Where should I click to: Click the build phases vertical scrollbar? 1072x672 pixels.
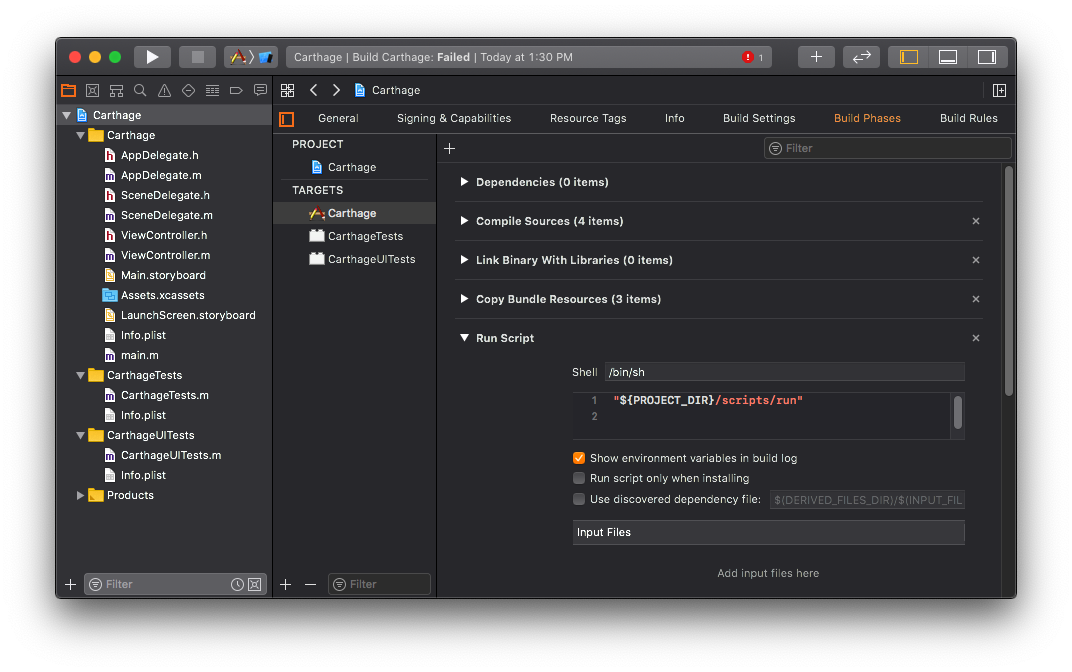click(x=1008, y=280)
